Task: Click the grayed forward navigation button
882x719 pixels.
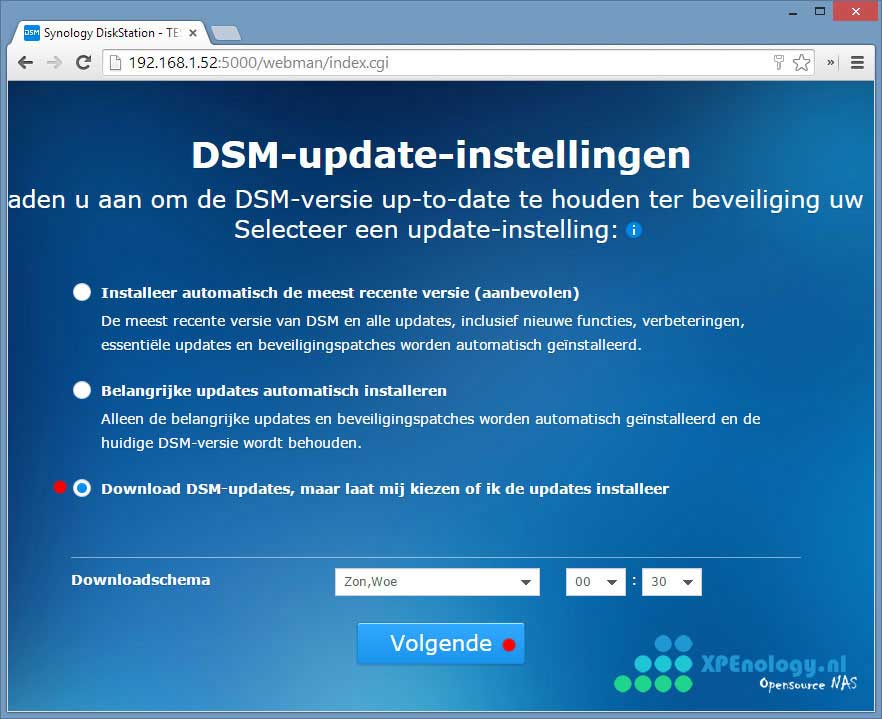Action: (x=54, y=62)
